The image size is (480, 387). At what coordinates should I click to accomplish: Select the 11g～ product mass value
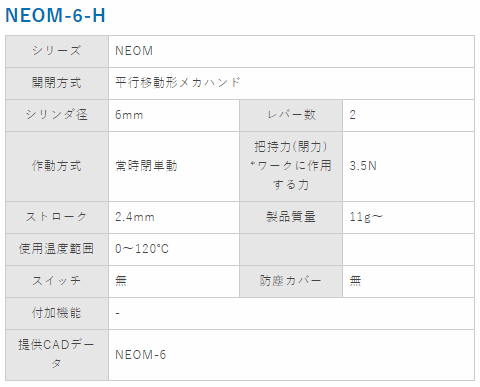coord(366,217)
